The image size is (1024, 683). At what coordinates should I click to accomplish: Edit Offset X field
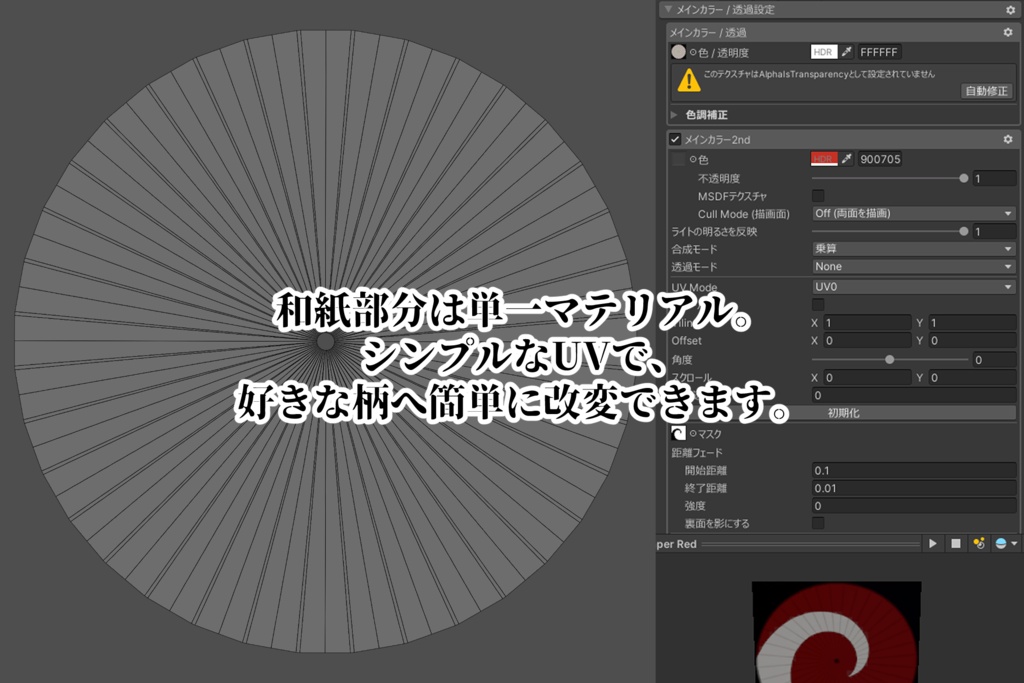pos(867,340)
